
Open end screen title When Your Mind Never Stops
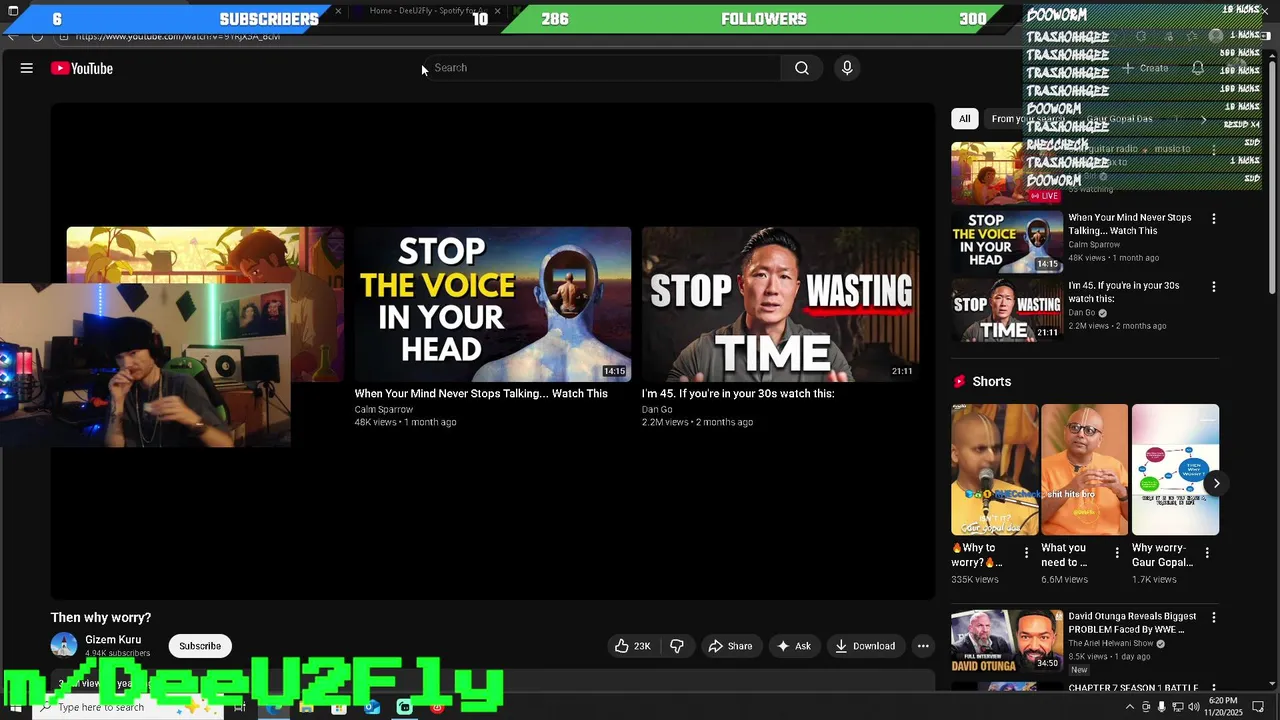click(x=481, y=394)
